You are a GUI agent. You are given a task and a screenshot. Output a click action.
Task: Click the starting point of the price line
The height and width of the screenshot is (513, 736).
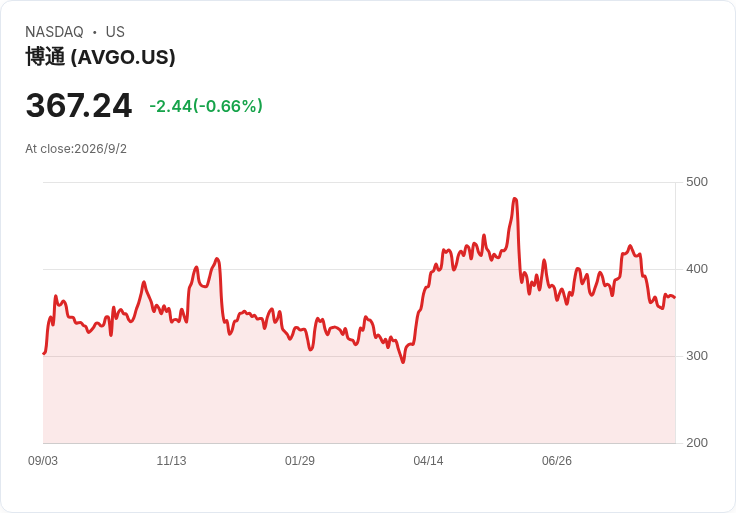point(44,353)
